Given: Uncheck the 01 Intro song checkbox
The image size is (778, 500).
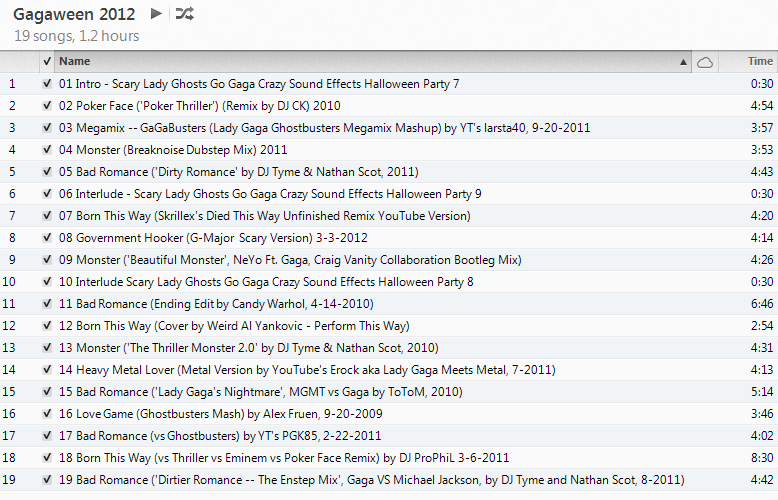Looking at the screenshot, I should 47,84.
